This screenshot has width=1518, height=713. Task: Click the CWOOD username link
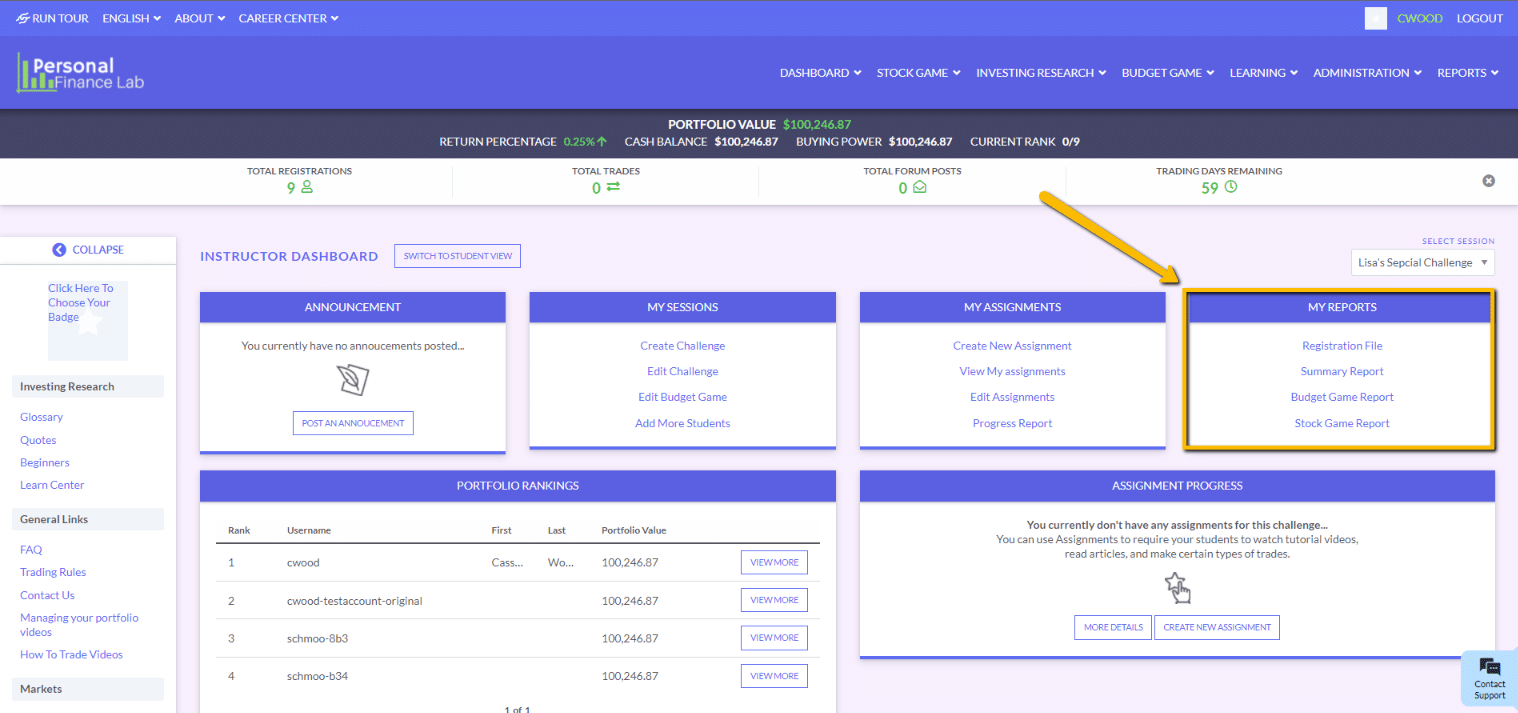[x=1420, y=18]
